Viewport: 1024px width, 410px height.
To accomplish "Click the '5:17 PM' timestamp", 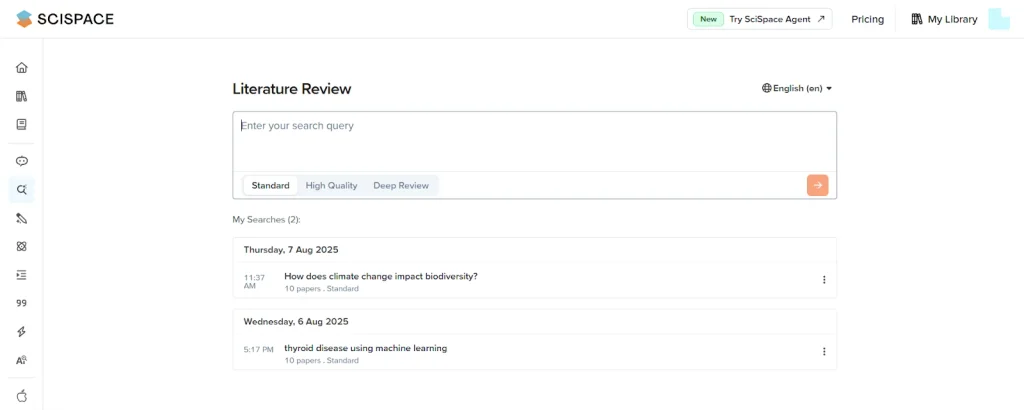I will (x=259, y=349).
